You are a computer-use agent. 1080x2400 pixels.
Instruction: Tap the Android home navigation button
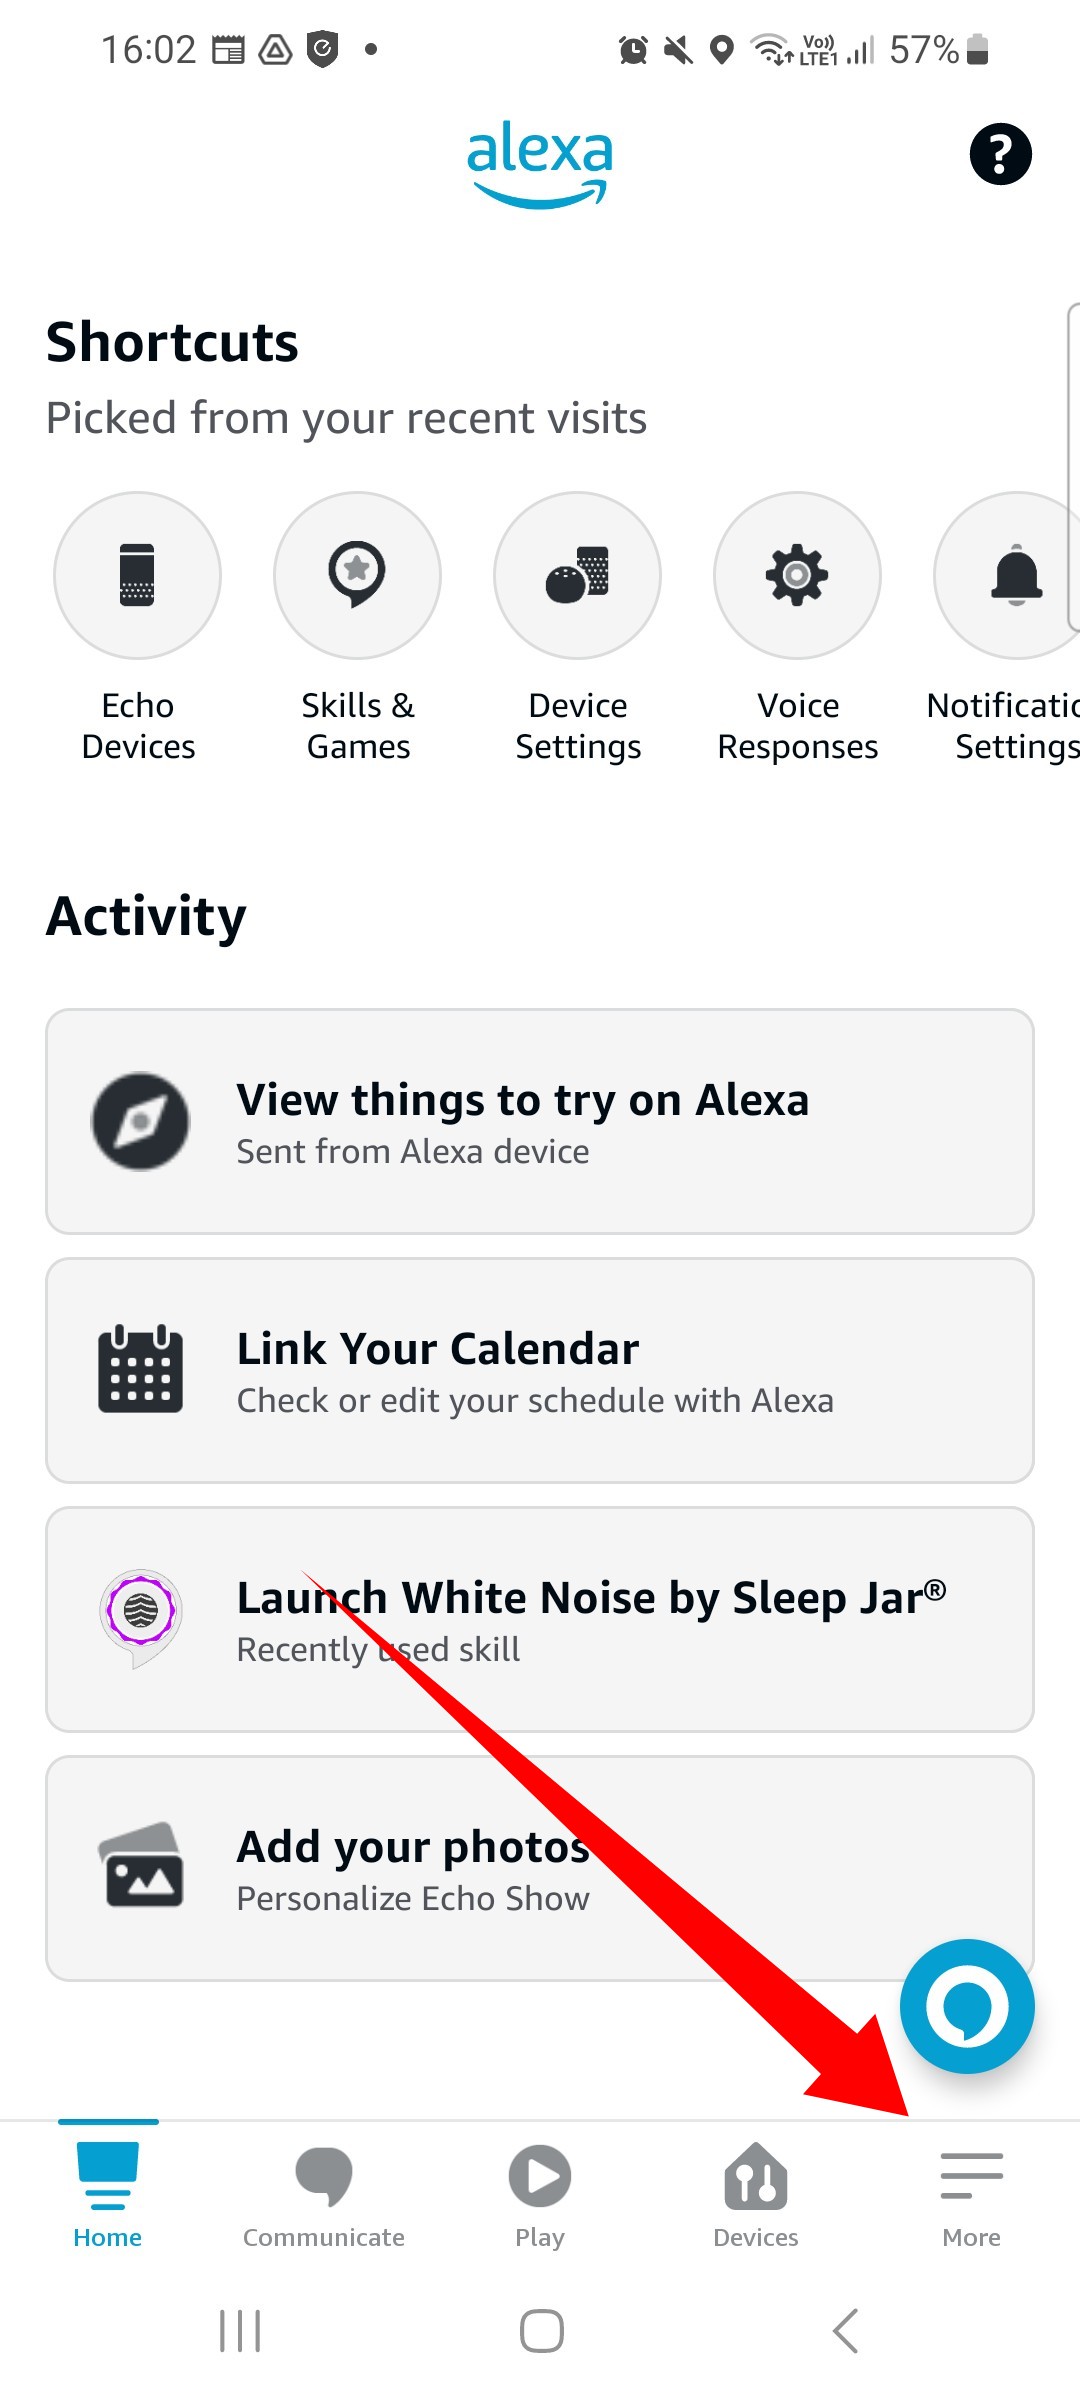coord(541,2331)
